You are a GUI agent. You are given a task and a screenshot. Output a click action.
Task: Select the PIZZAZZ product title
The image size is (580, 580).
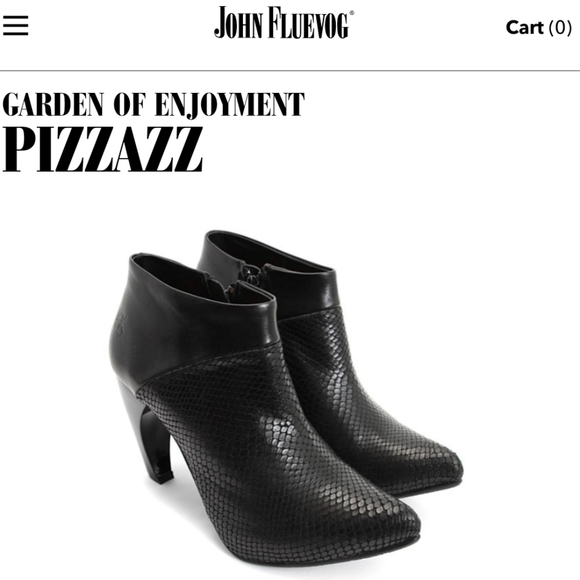(x=103, y=149)
